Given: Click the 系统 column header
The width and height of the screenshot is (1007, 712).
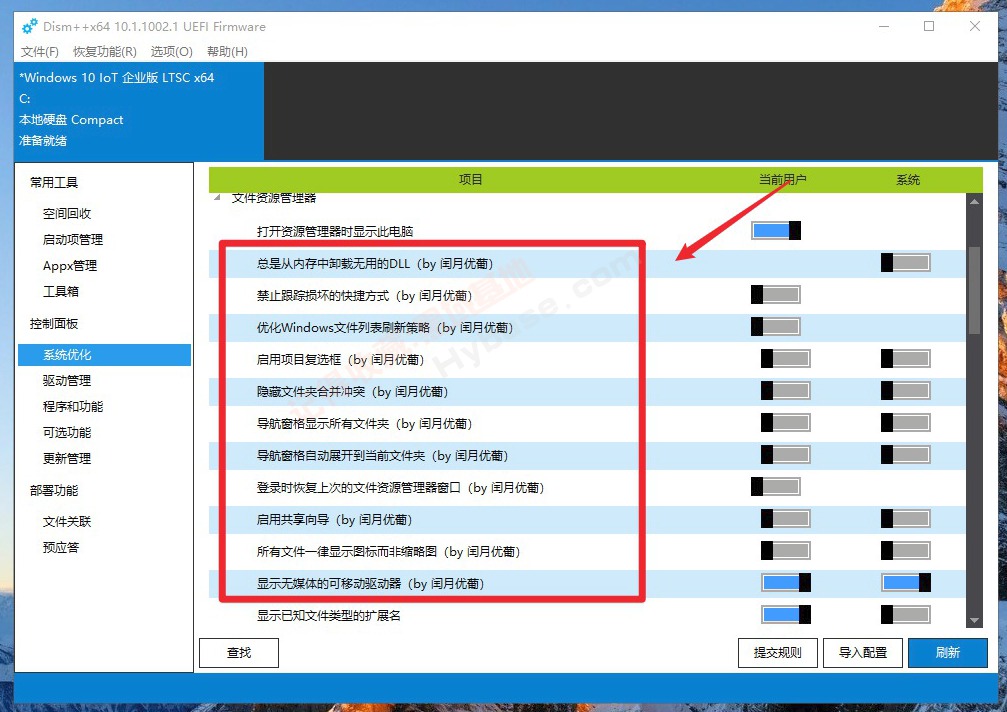Looking at the screenshot, I should 908,179.
